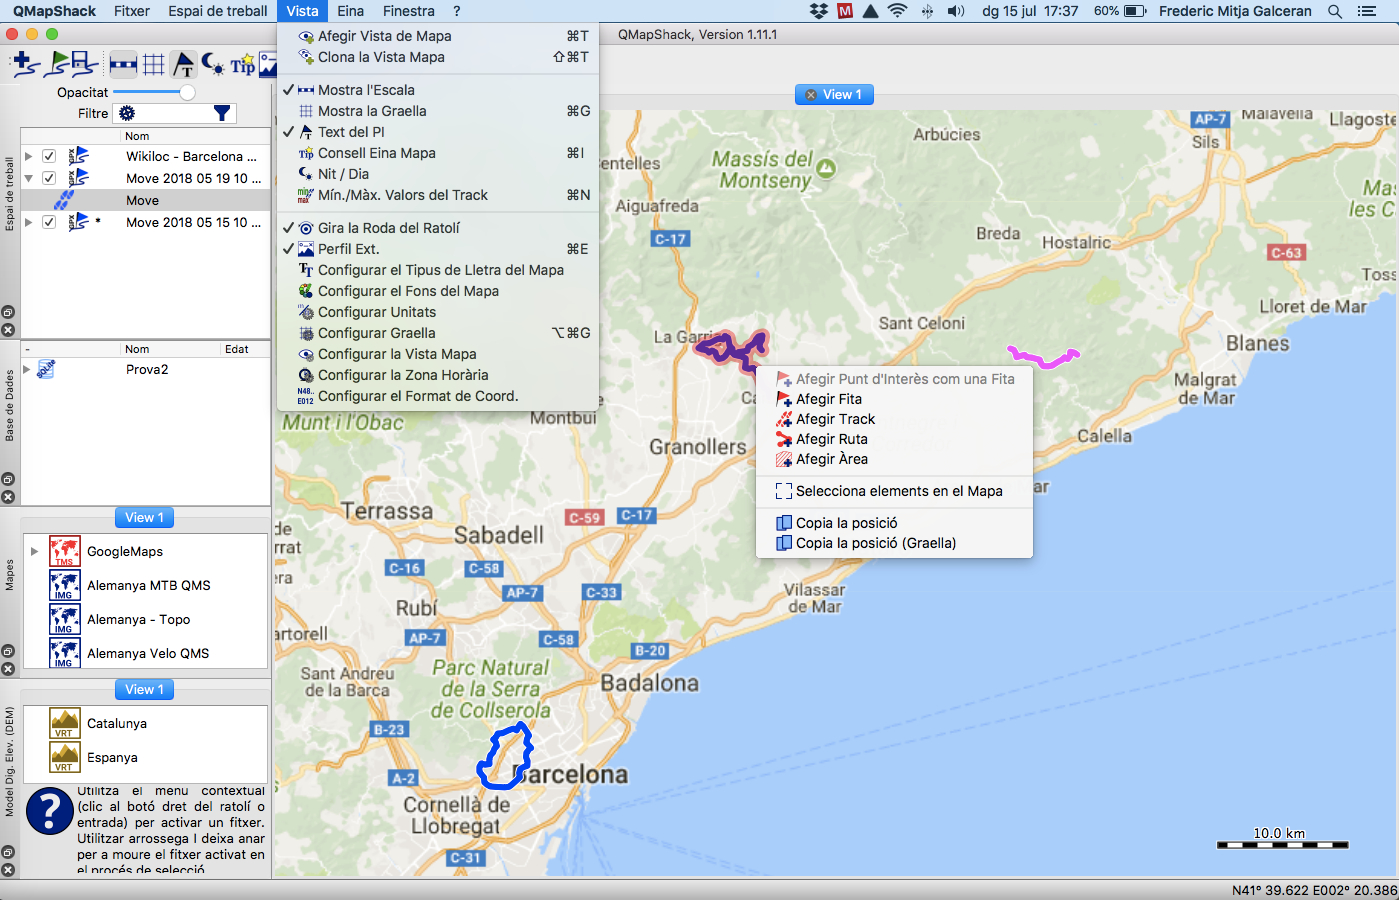Screen dimensions: 1399x900
Task: Select the Move track item
Action: [142, 201]
